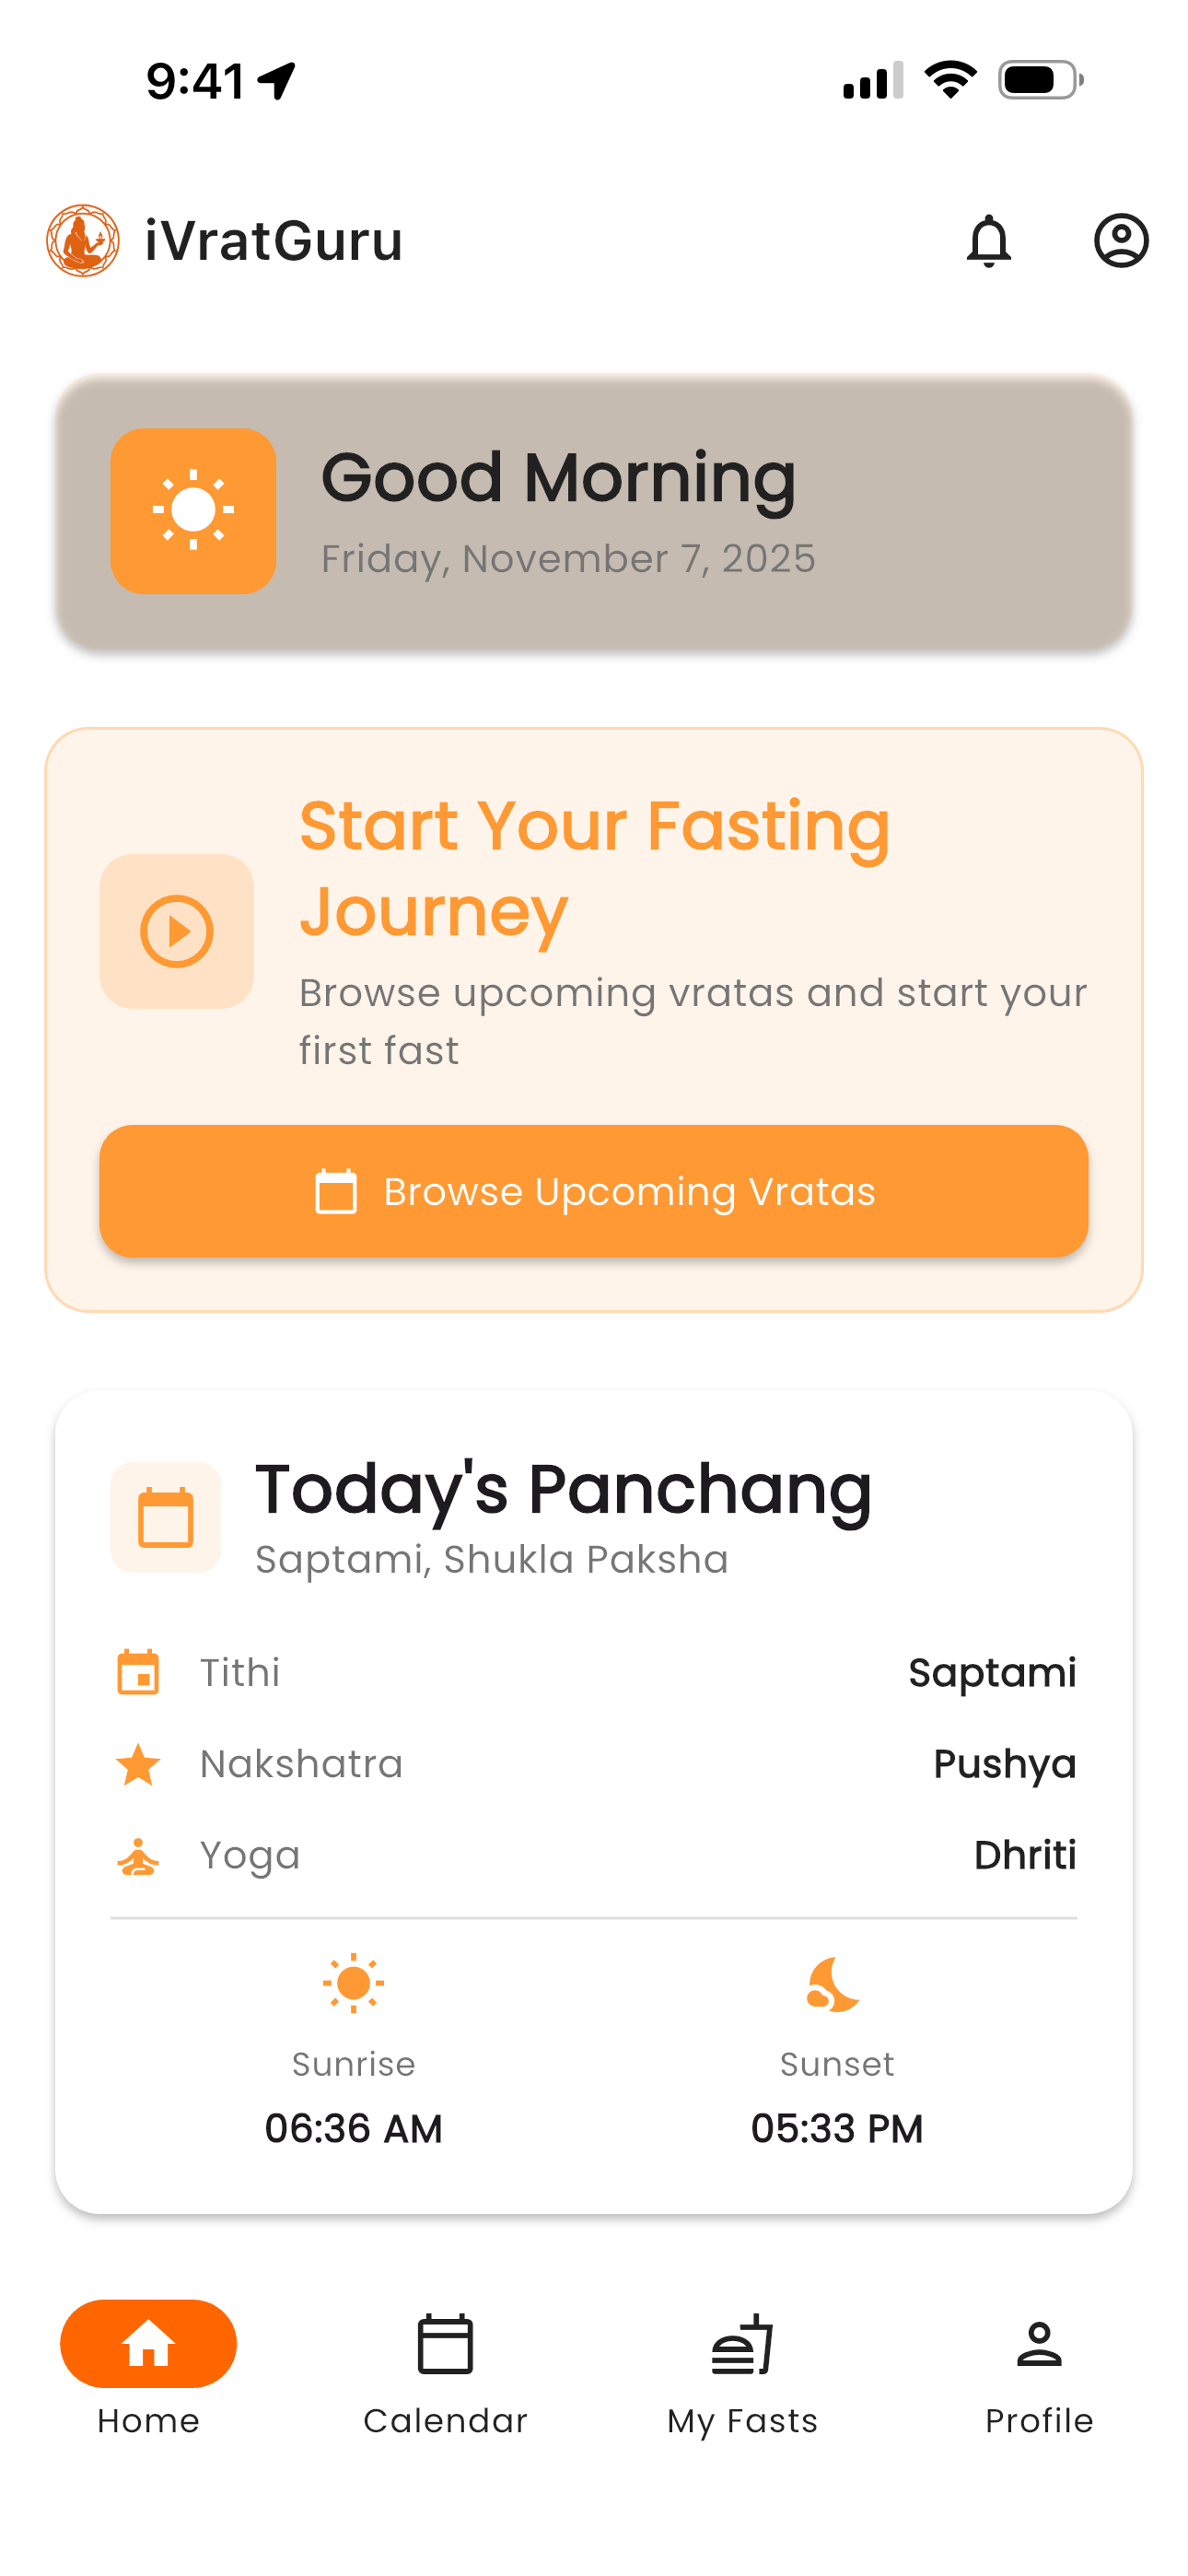Tap the Saptami tithi value
The height and width of the screenshot is (2576, 1188).
(991, 1672)
